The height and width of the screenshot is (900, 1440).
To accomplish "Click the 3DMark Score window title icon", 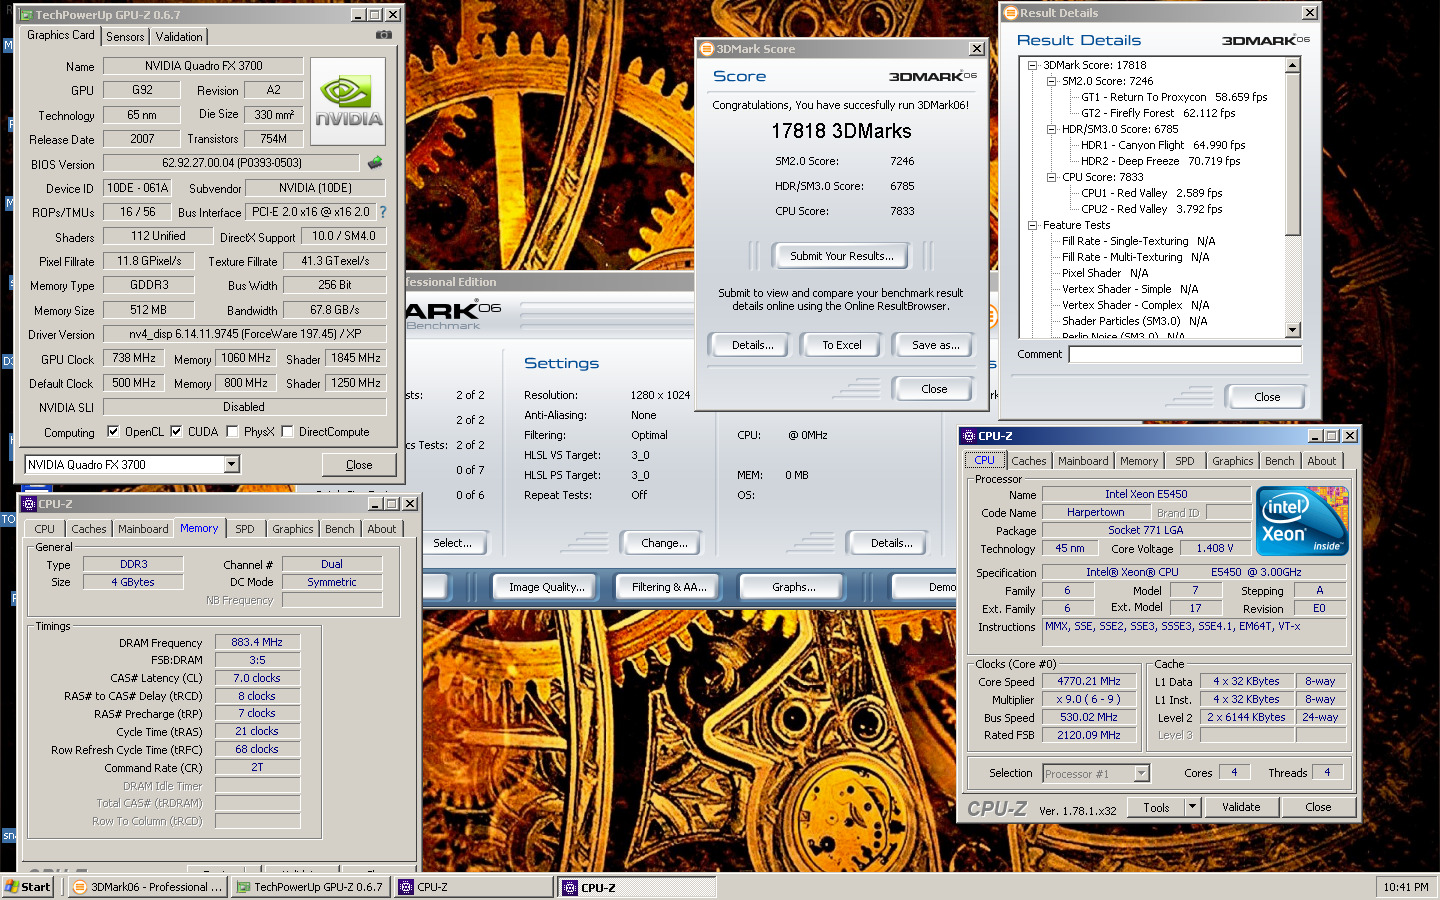I will coord(707,48).
